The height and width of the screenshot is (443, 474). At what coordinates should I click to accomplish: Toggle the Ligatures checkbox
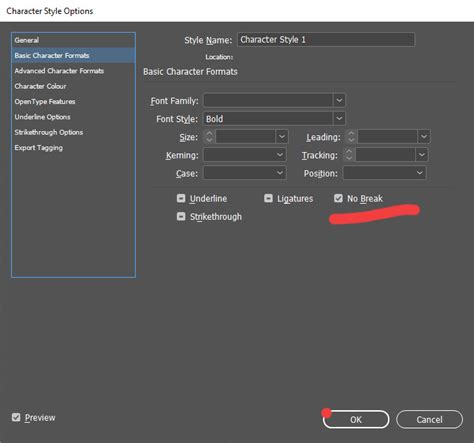(x=268, y=198)
